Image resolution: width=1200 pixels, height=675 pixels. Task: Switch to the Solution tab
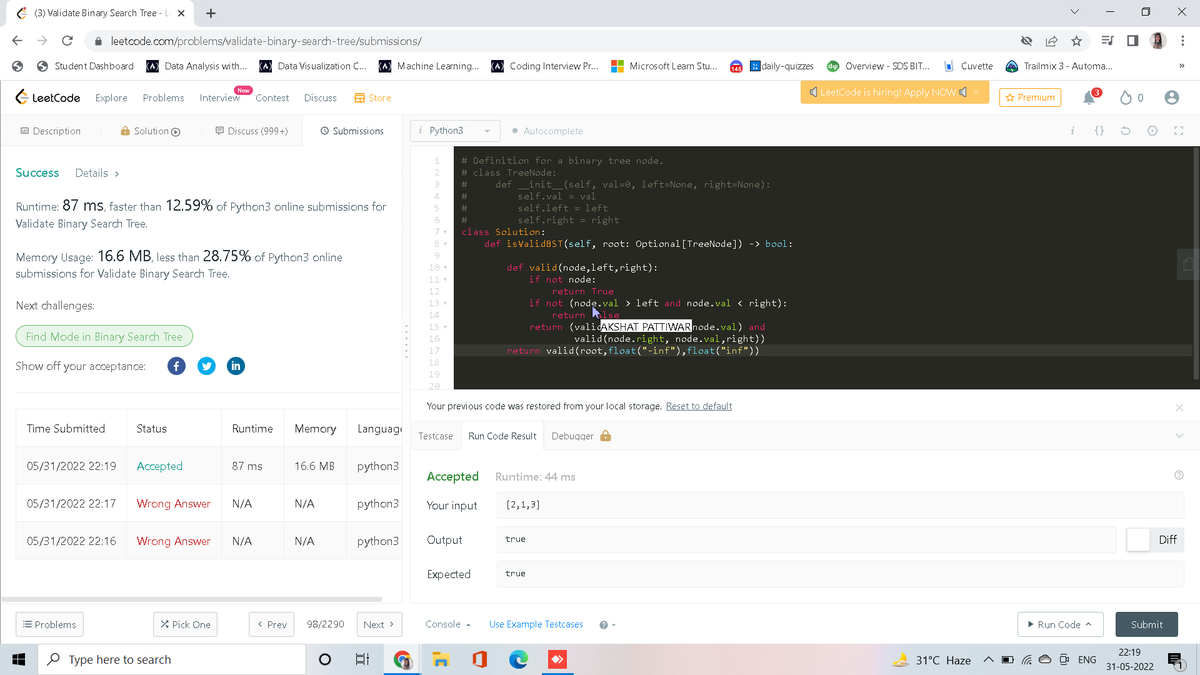(x=150, y=131)
